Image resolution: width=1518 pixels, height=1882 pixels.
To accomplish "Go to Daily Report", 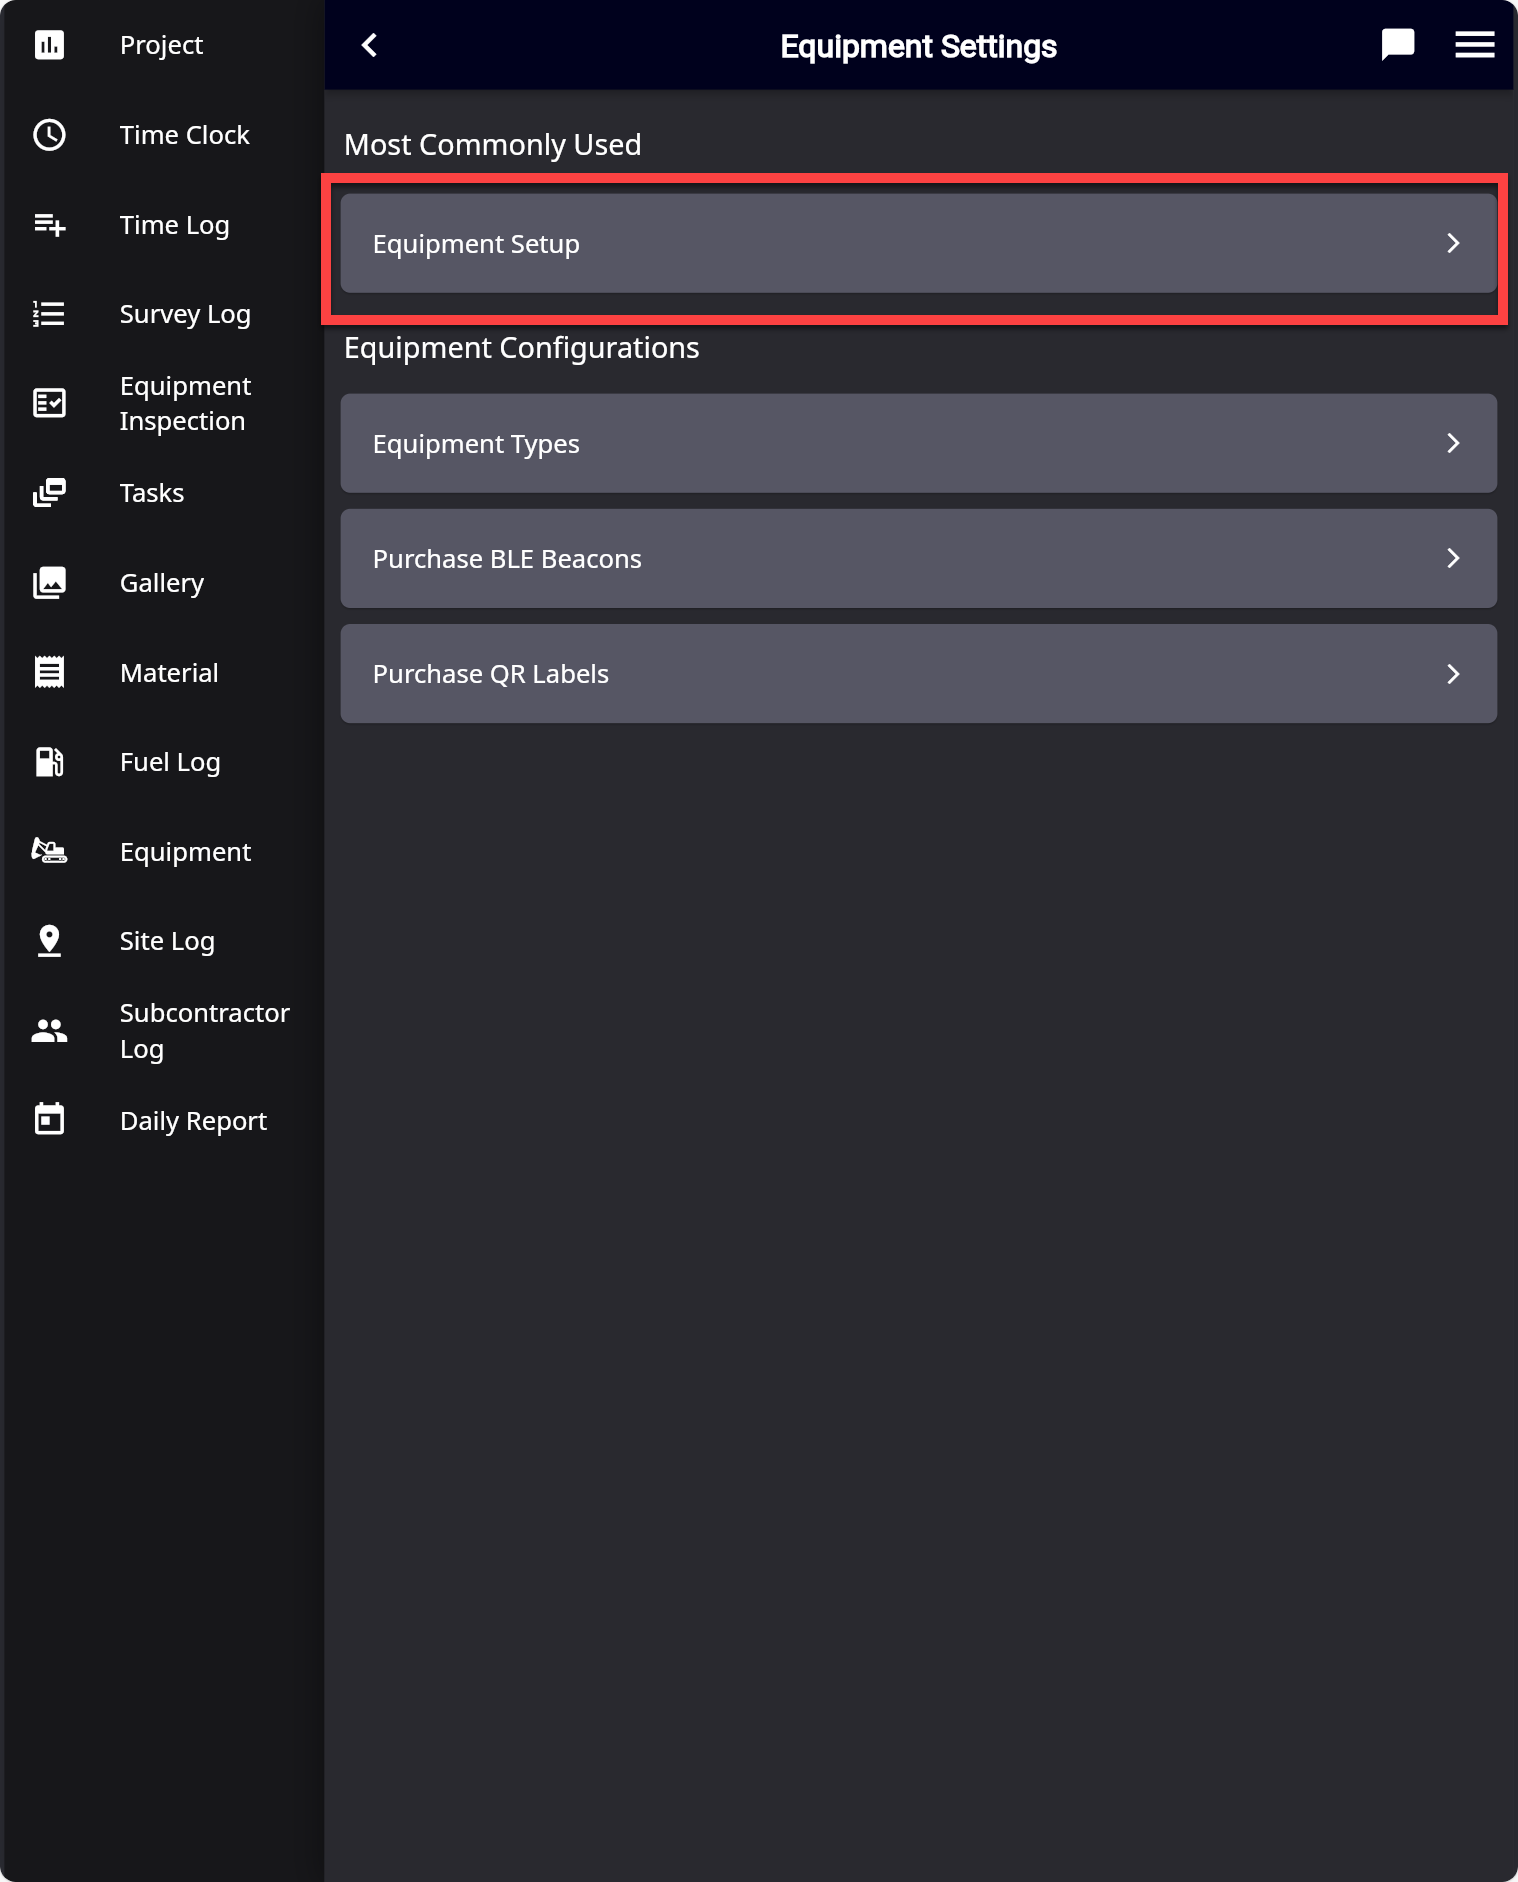I will click(x=162, y=1121).
